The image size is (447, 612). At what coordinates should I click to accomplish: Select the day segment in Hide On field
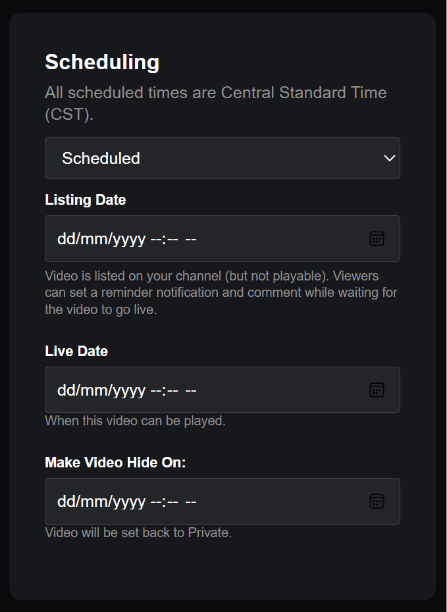pyautogui.click(x=64, y=502)
